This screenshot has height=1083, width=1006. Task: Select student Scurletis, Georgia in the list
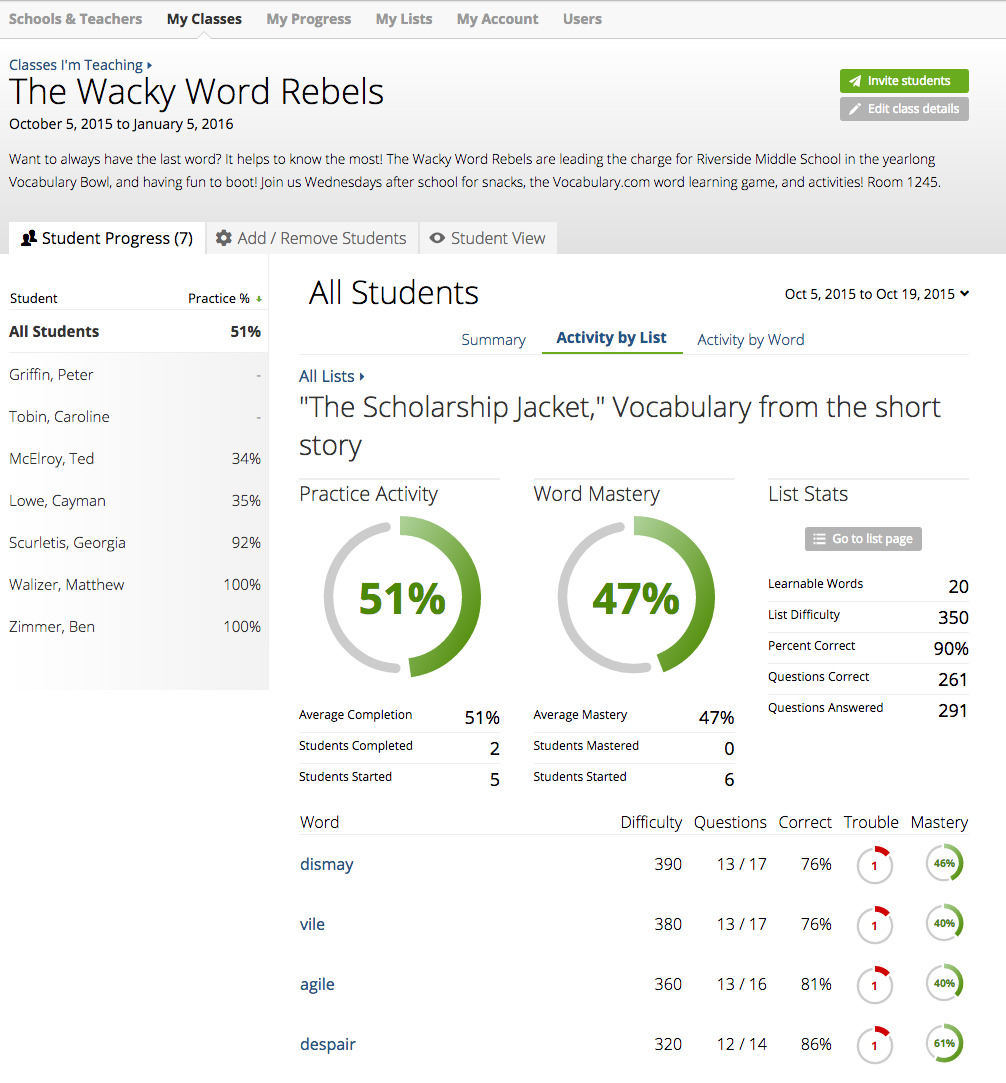point(68,543)
